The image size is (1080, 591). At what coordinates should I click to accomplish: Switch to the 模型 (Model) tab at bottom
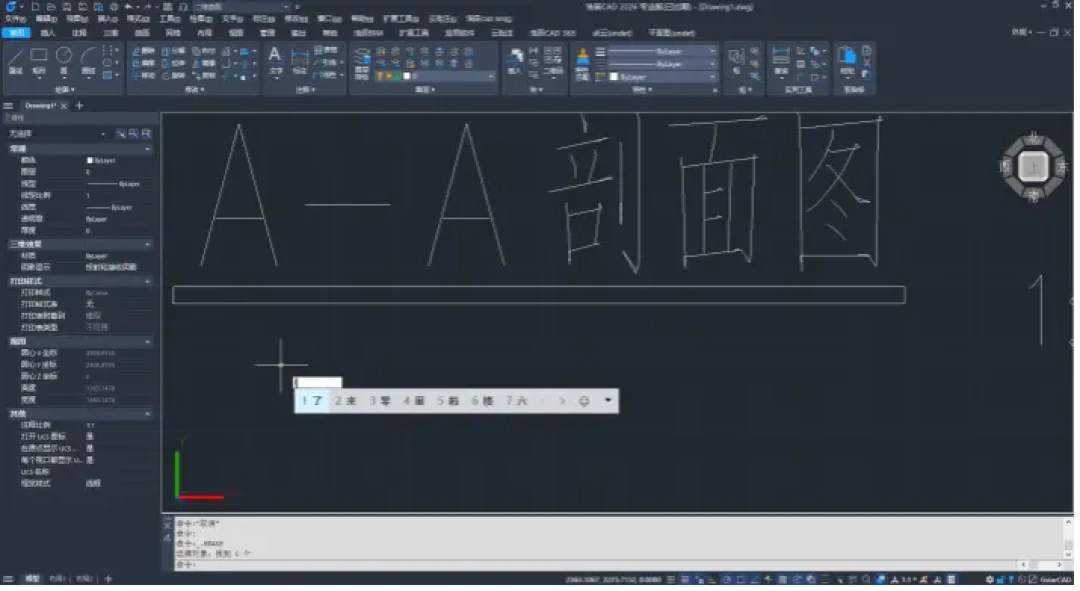tap(32, 579)
